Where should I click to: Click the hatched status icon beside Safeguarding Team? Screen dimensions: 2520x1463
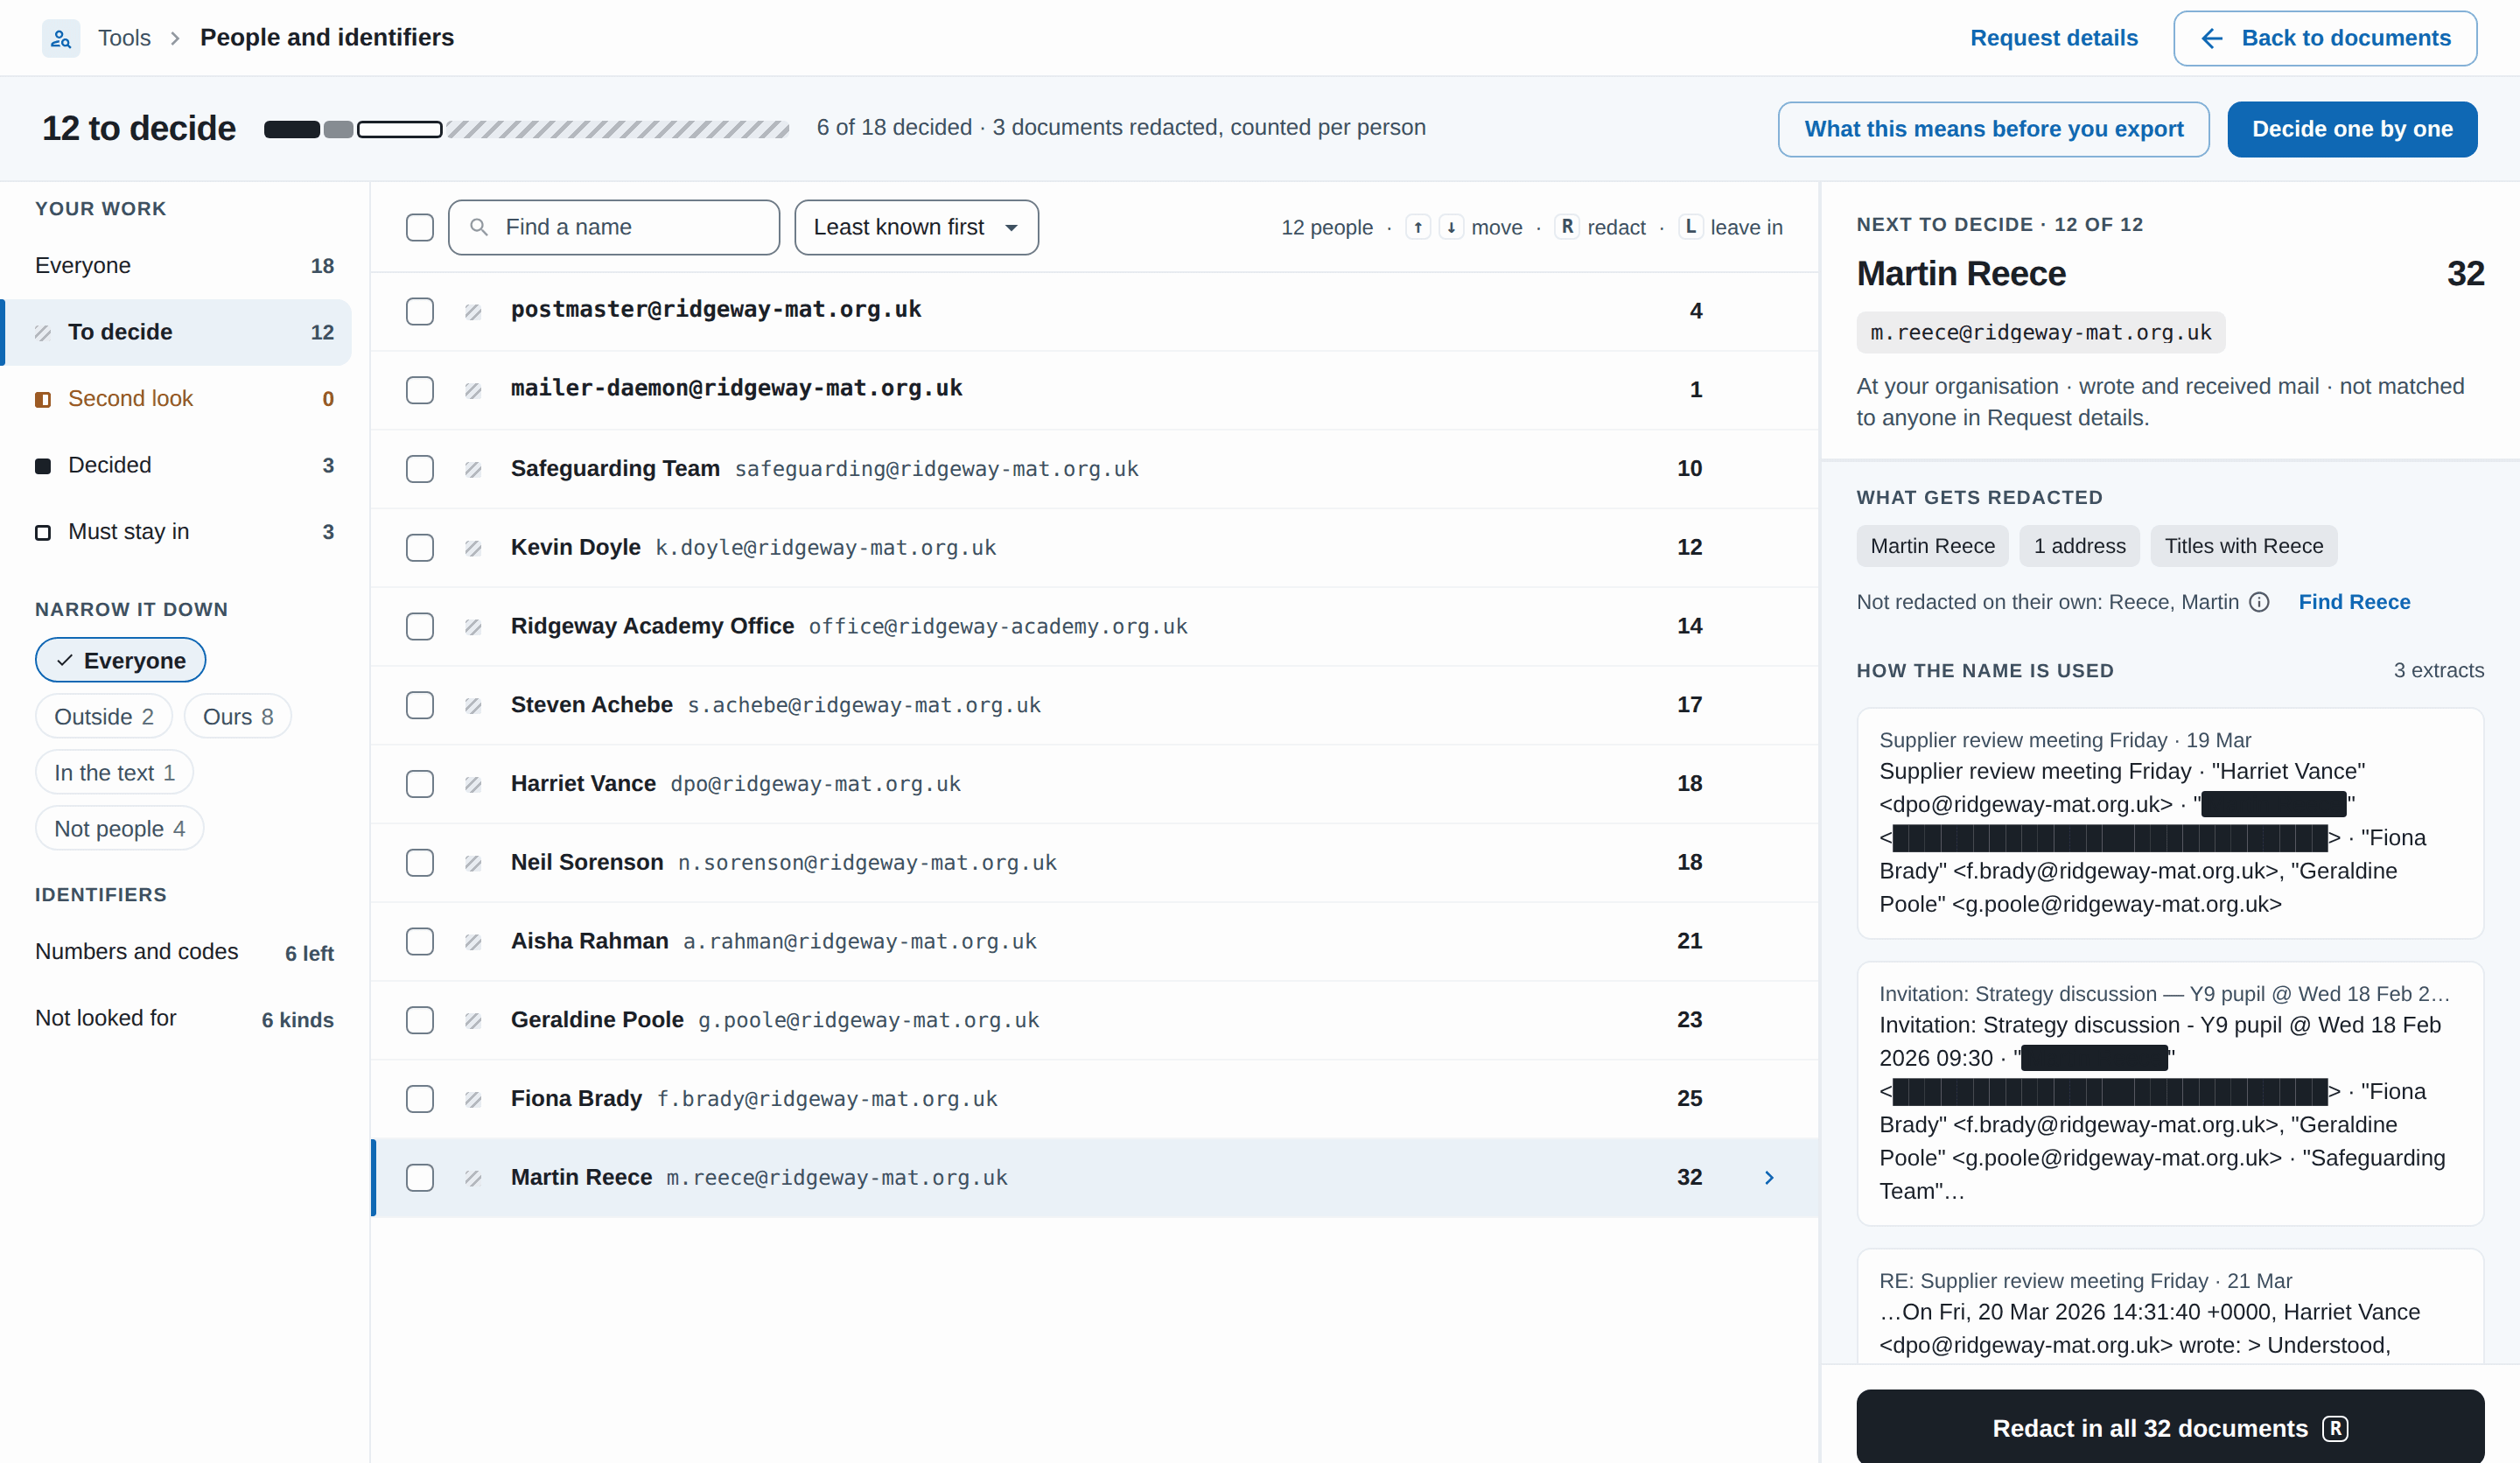473,469
